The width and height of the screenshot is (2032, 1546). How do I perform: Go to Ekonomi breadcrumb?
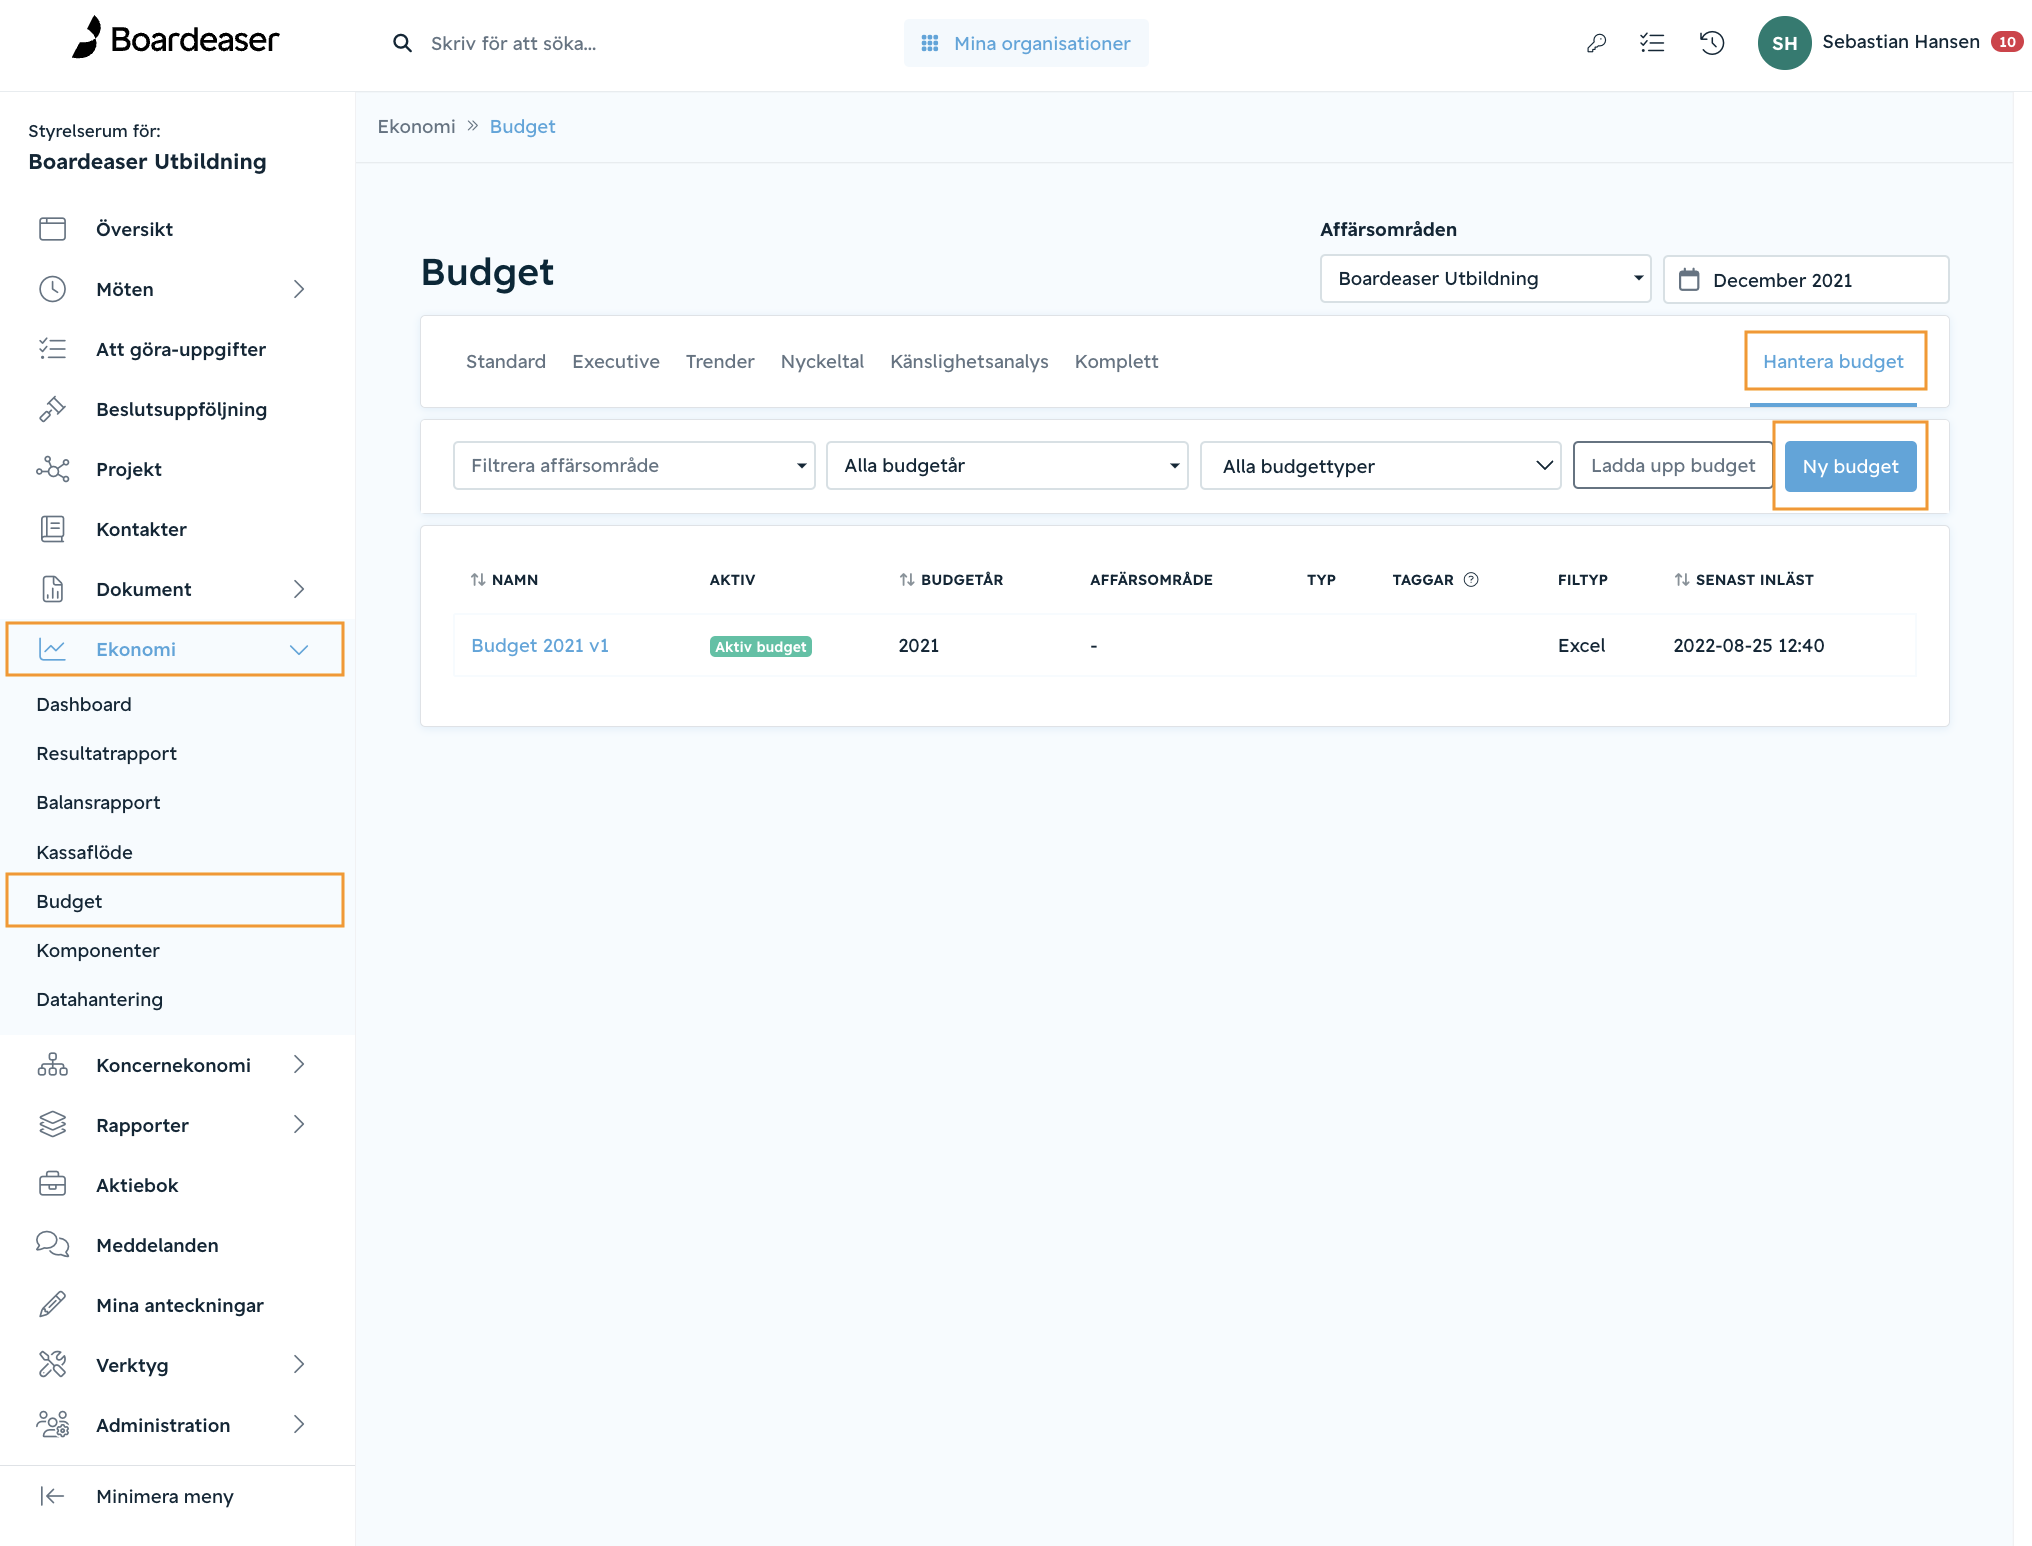(416, 127)
